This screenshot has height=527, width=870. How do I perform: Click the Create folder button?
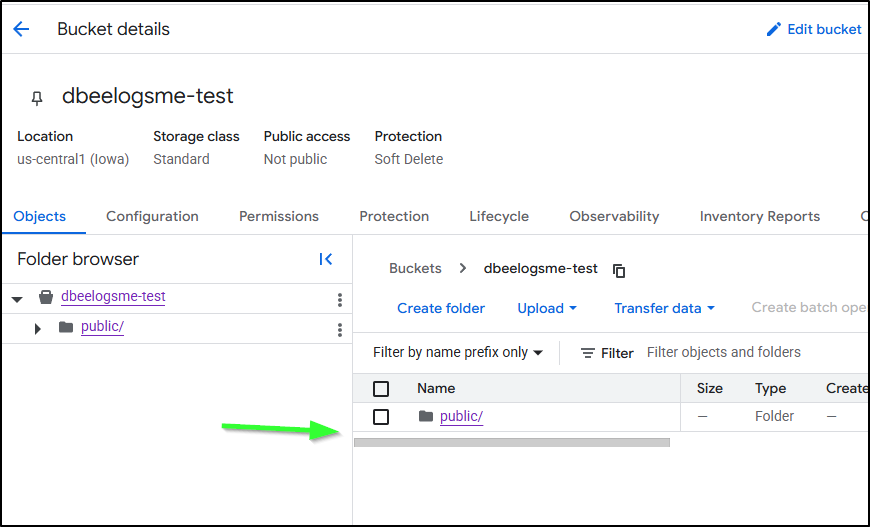click(x=441, y=308)
